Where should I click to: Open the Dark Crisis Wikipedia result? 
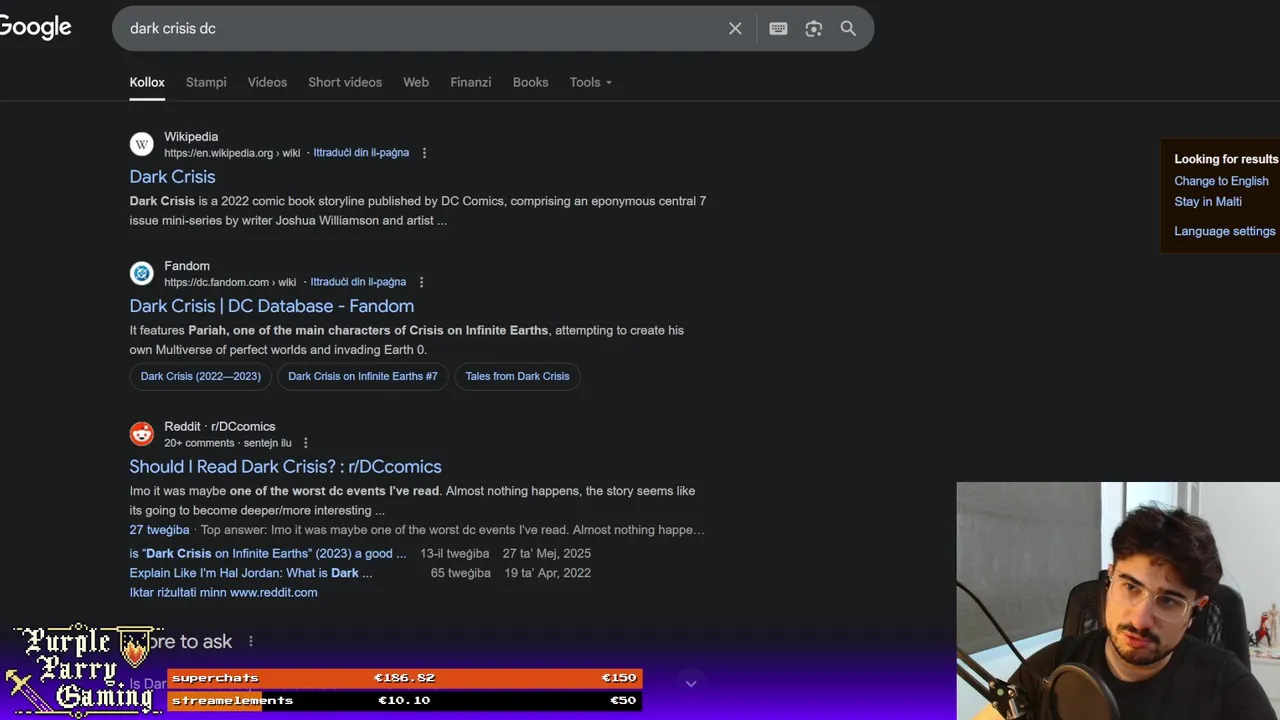point(172,176)
